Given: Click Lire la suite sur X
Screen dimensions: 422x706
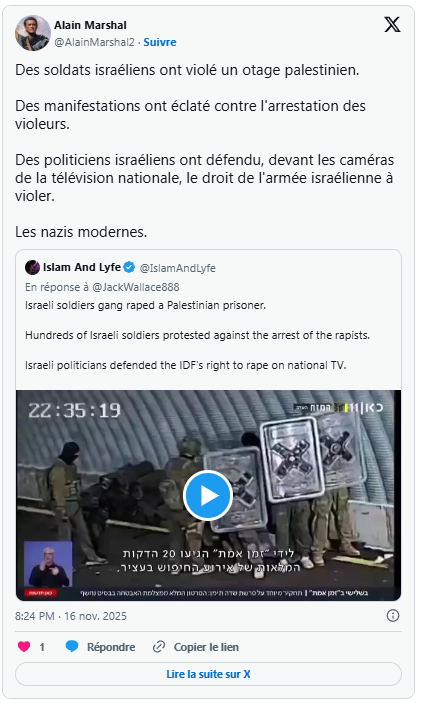Looking at the screenshot, I should (208, 674).
